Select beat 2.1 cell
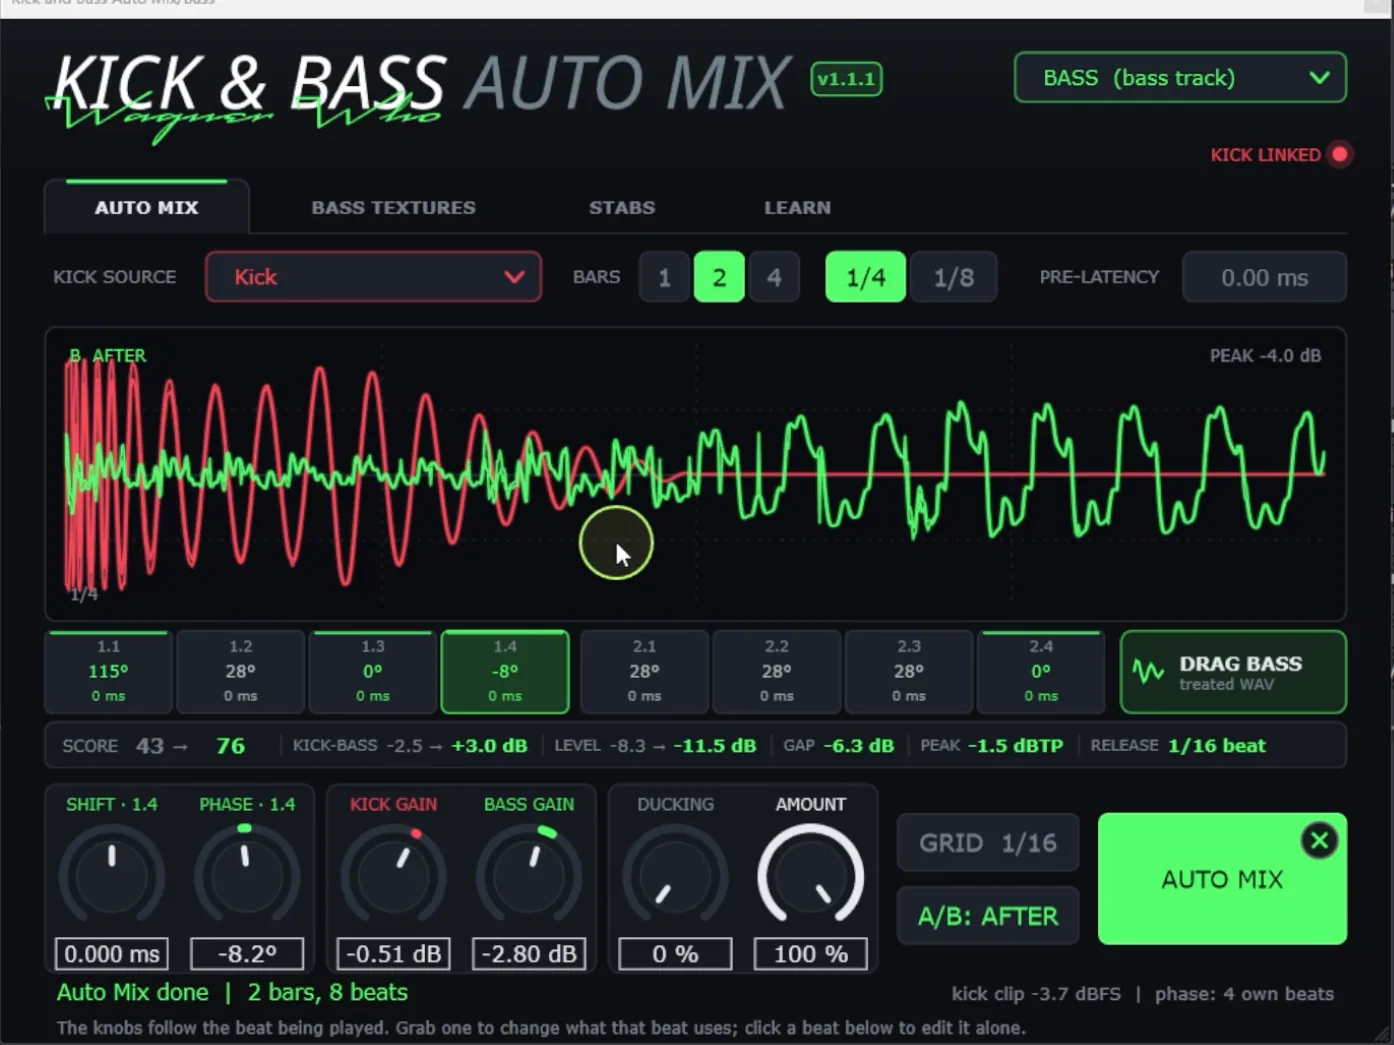The width and height of the screenshot is (1394, 1045). point(644,672)
